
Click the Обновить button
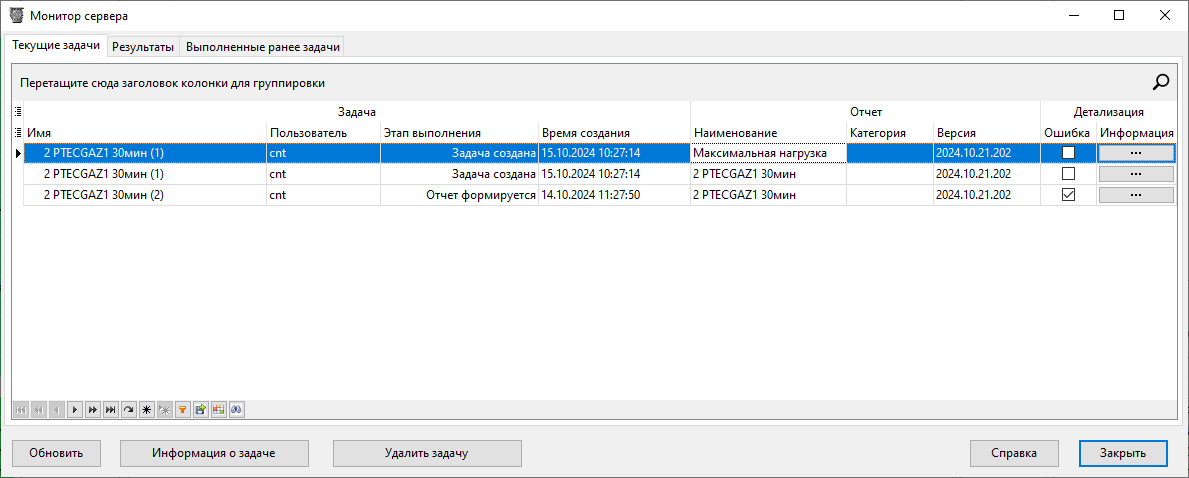tap(56, 453)
